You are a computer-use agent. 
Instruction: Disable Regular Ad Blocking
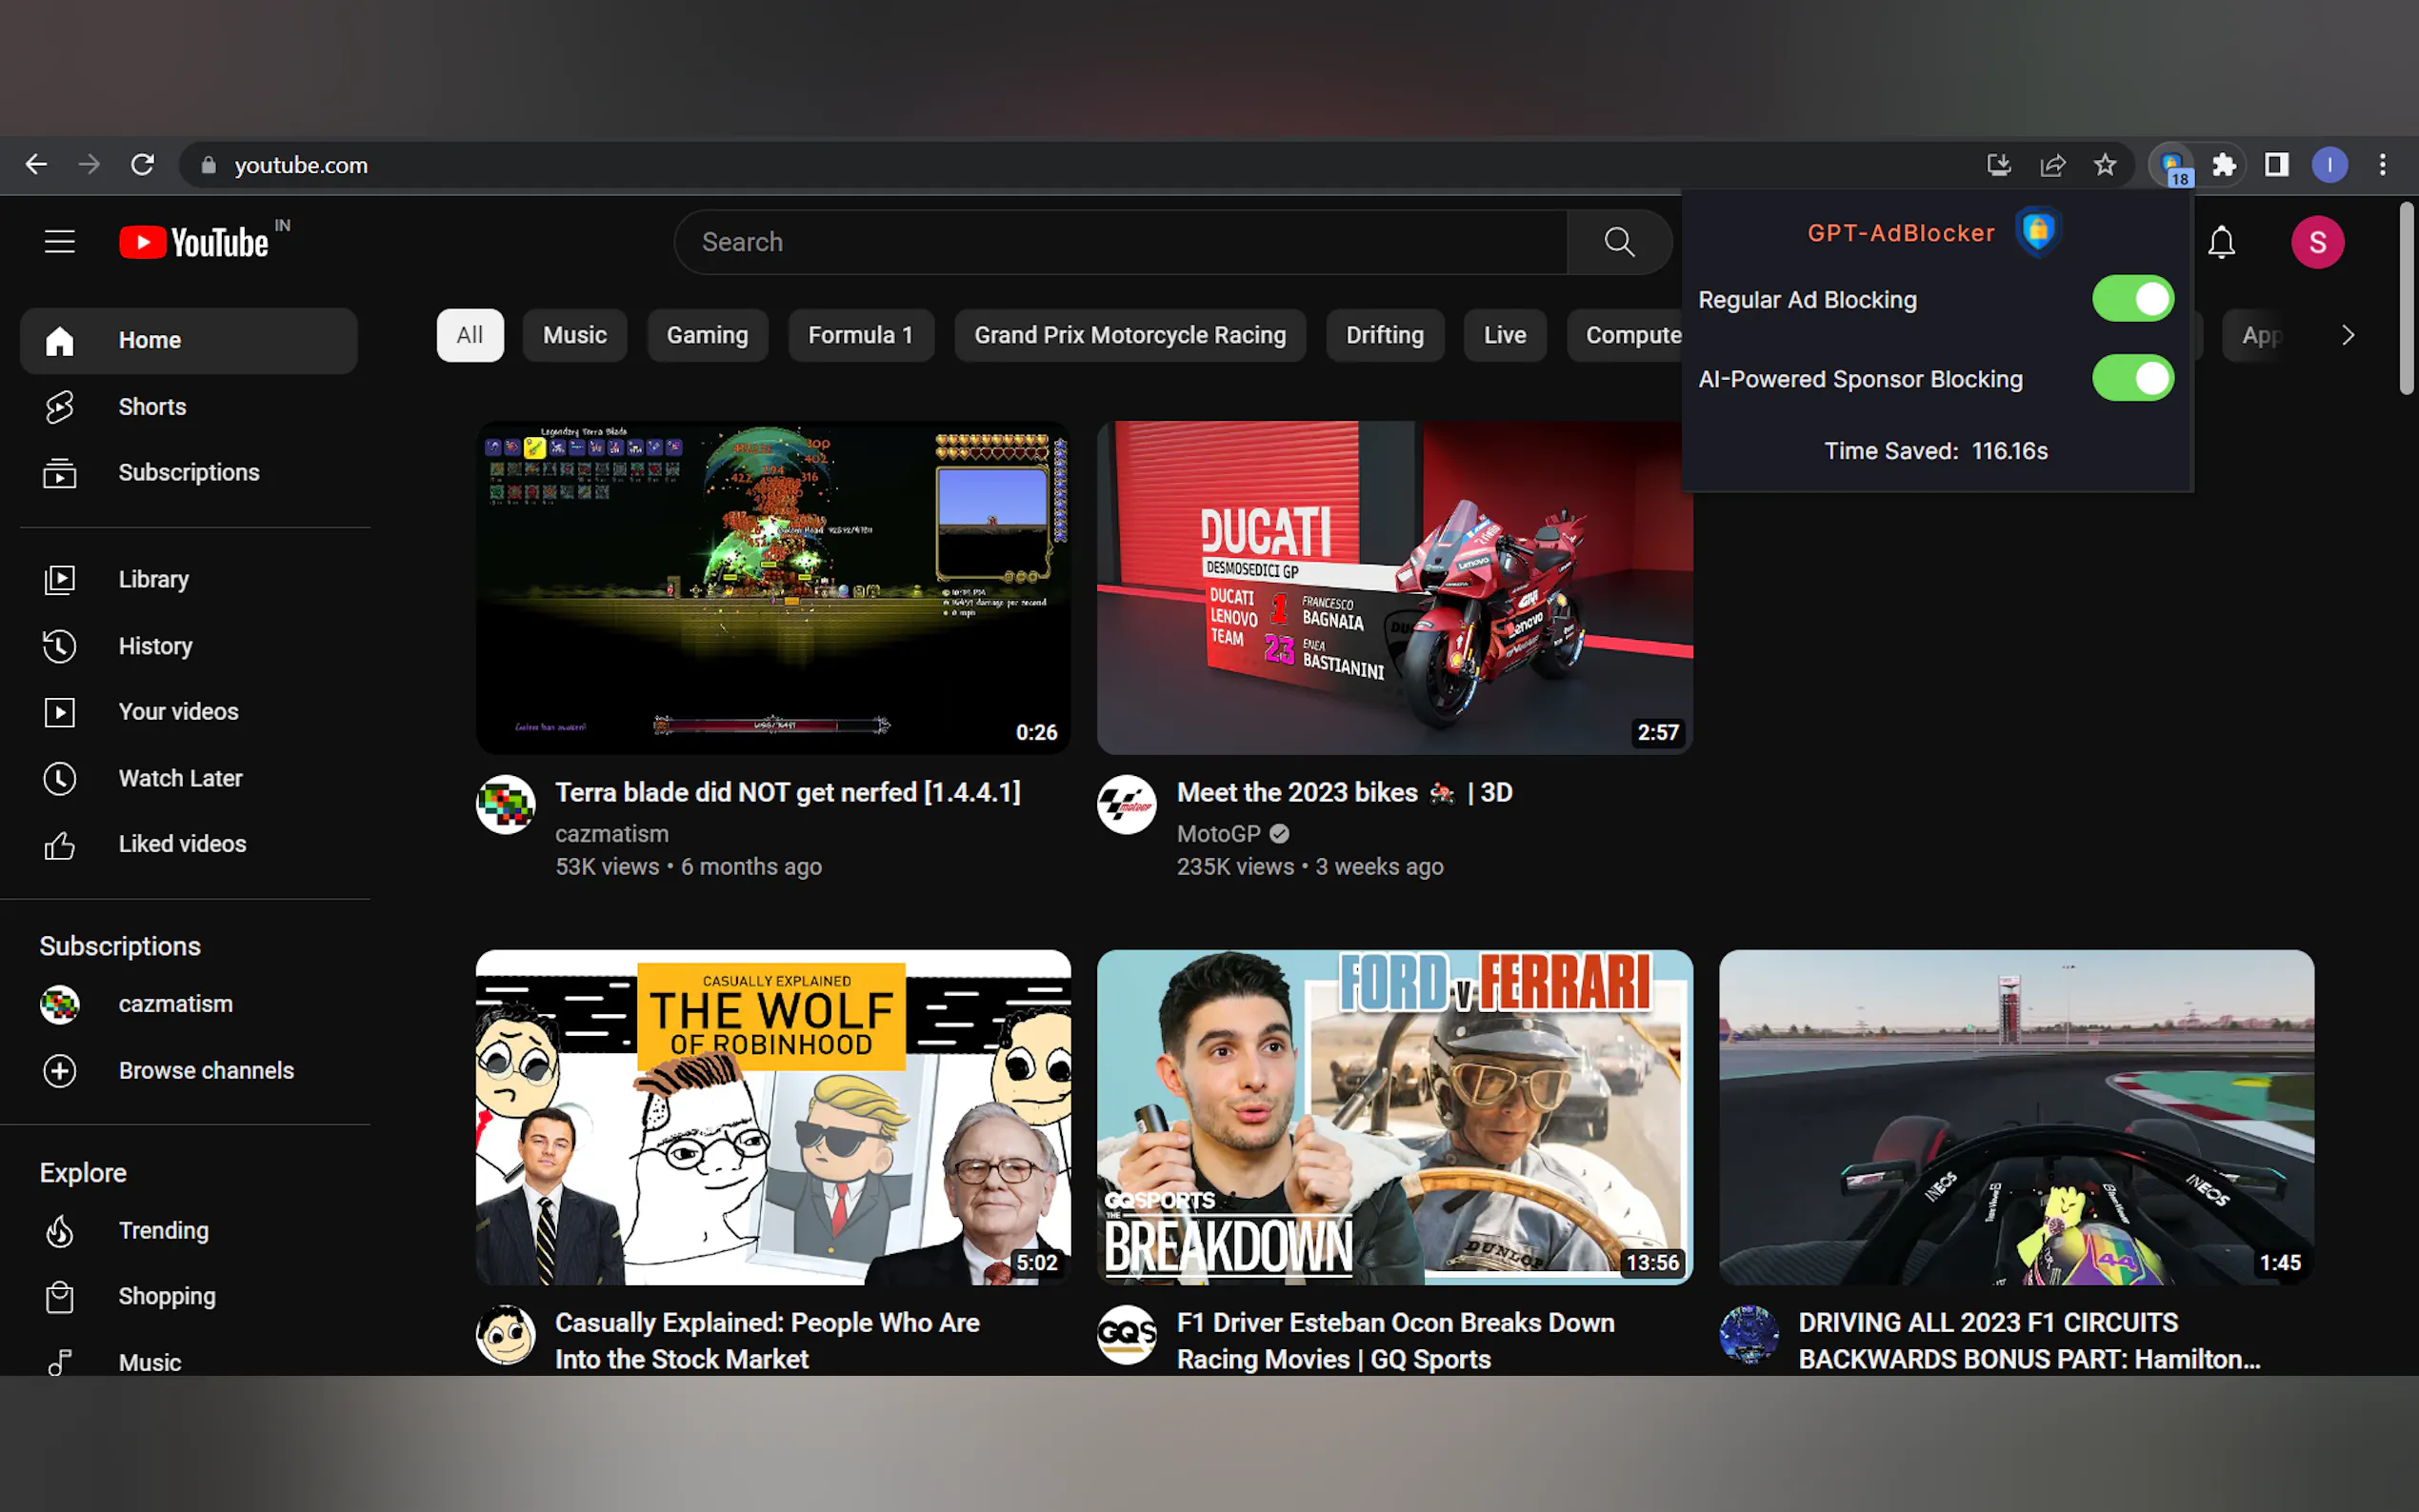pyautogui.click(x=2133, y=298)
